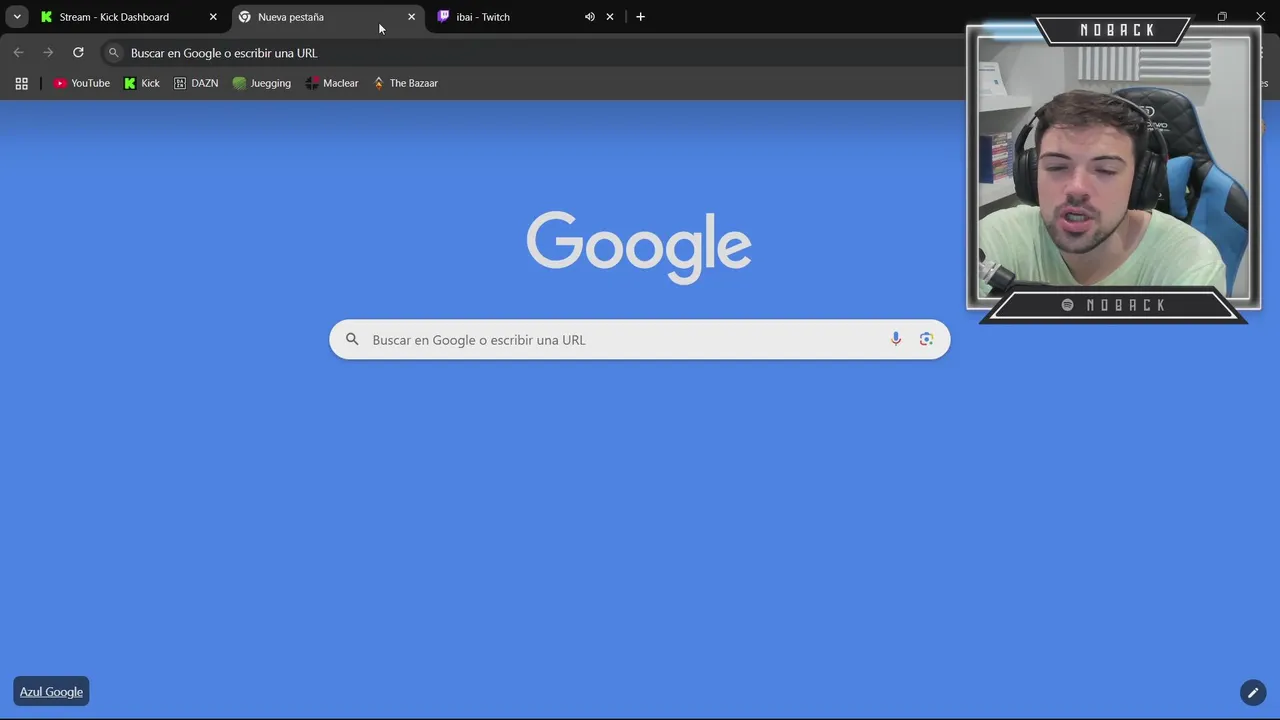The width and height of the screenshot is (1280, 720).
Task: Open the tab search dropdown arrow
Action: 17,17
